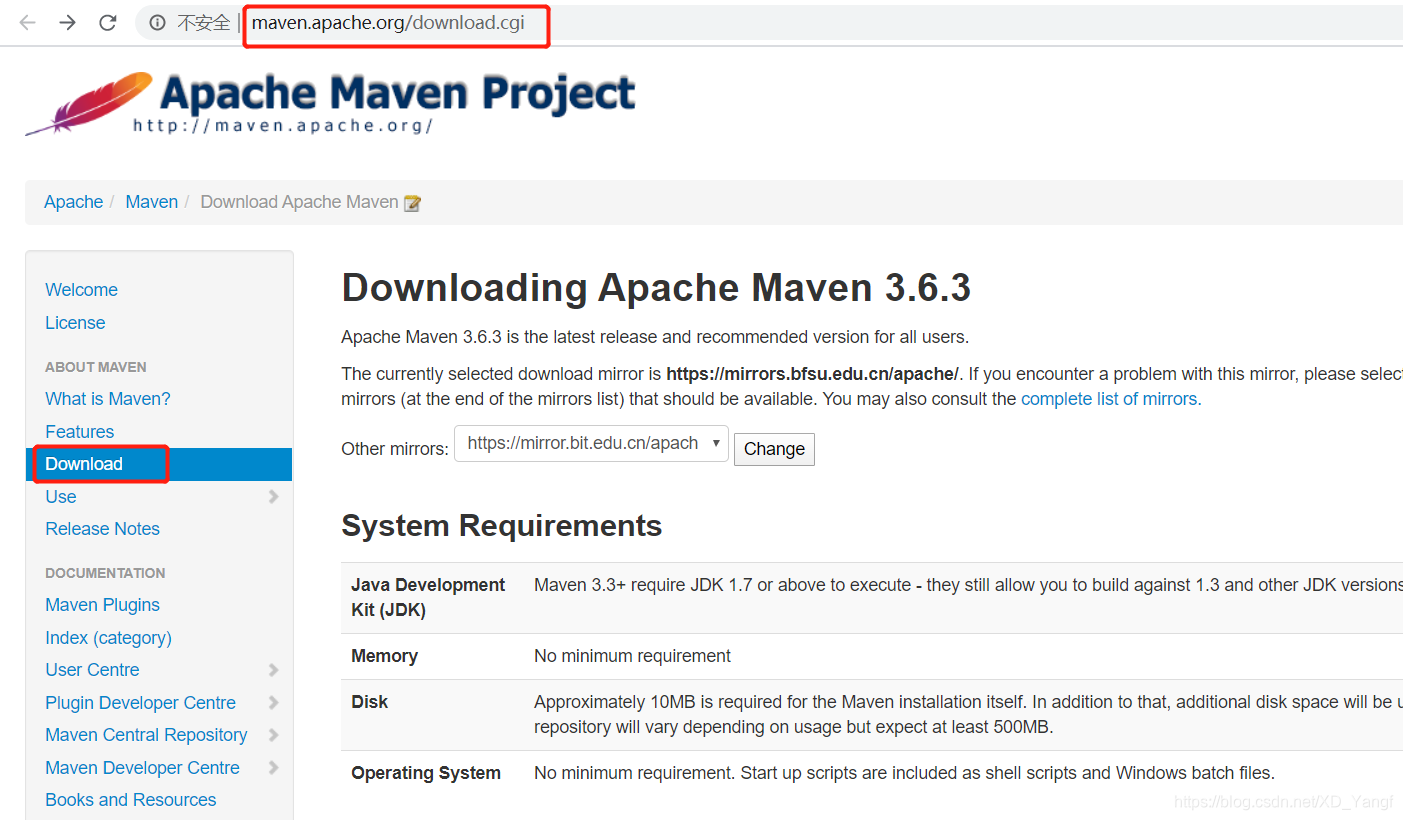Screen dimensions: 1403x820
Task: Expand the Maven Central Repository chevron
Action: 273,735
